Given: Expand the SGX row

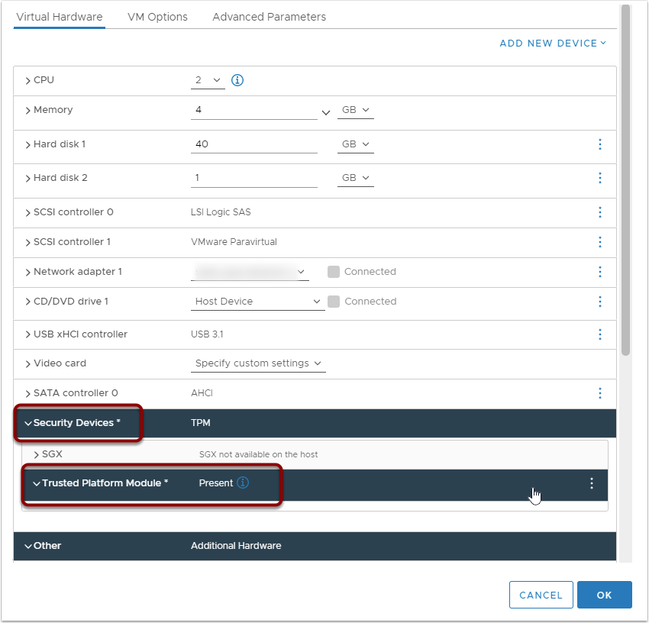Looking at the screenshot, I should (36, 455).
